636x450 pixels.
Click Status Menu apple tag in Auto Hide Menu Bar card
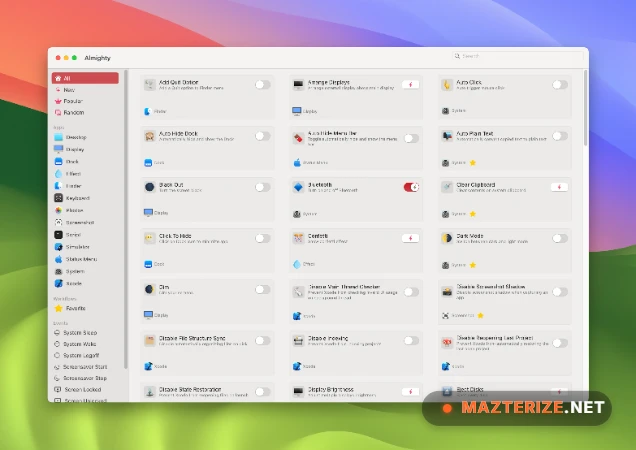point(297,162)
